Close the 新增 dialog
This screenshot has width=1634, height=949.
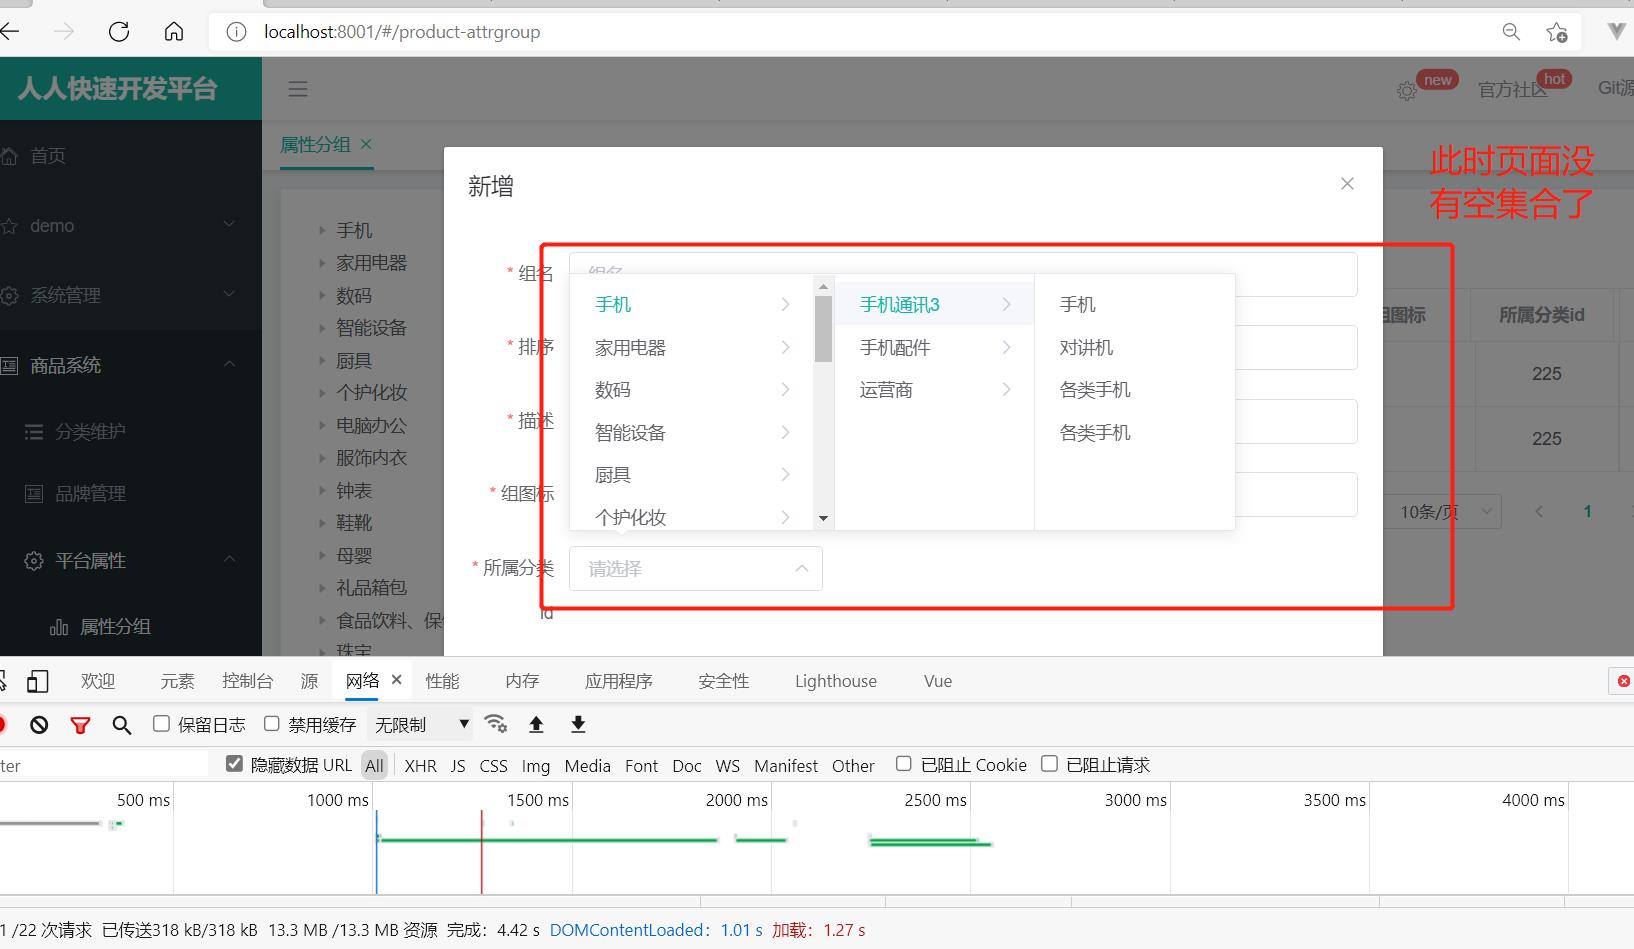pos(1347,184)
